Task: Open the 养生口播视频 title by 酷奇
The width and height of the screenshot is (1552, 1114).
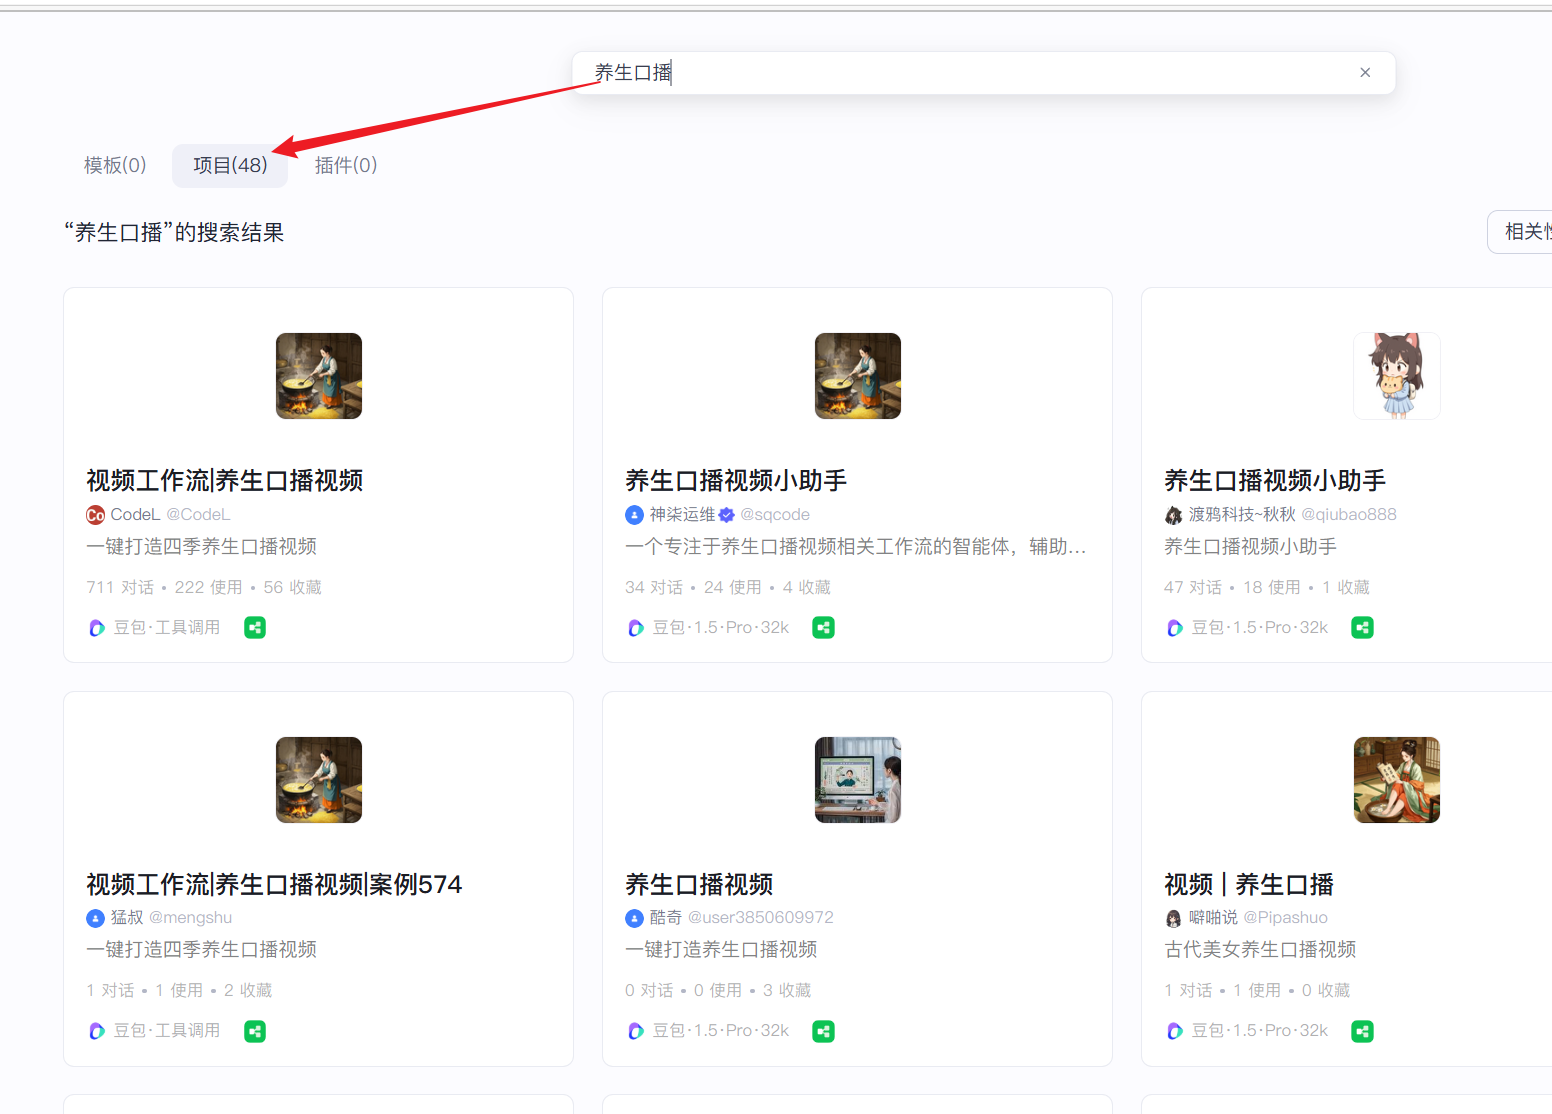Action: [x=699, y=885]
